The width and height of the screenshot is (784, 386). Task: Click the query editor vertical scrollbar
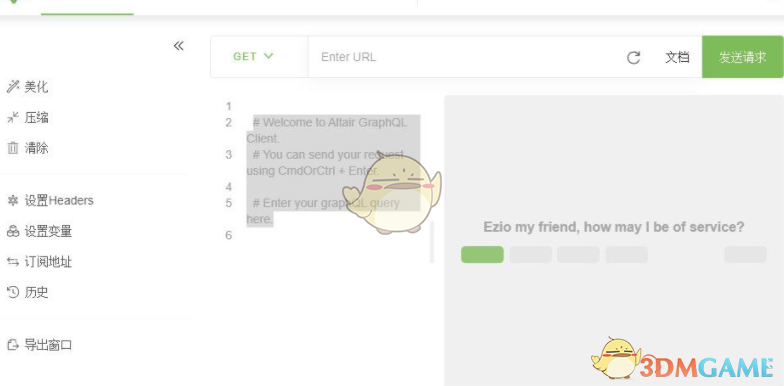coord(432,242)
